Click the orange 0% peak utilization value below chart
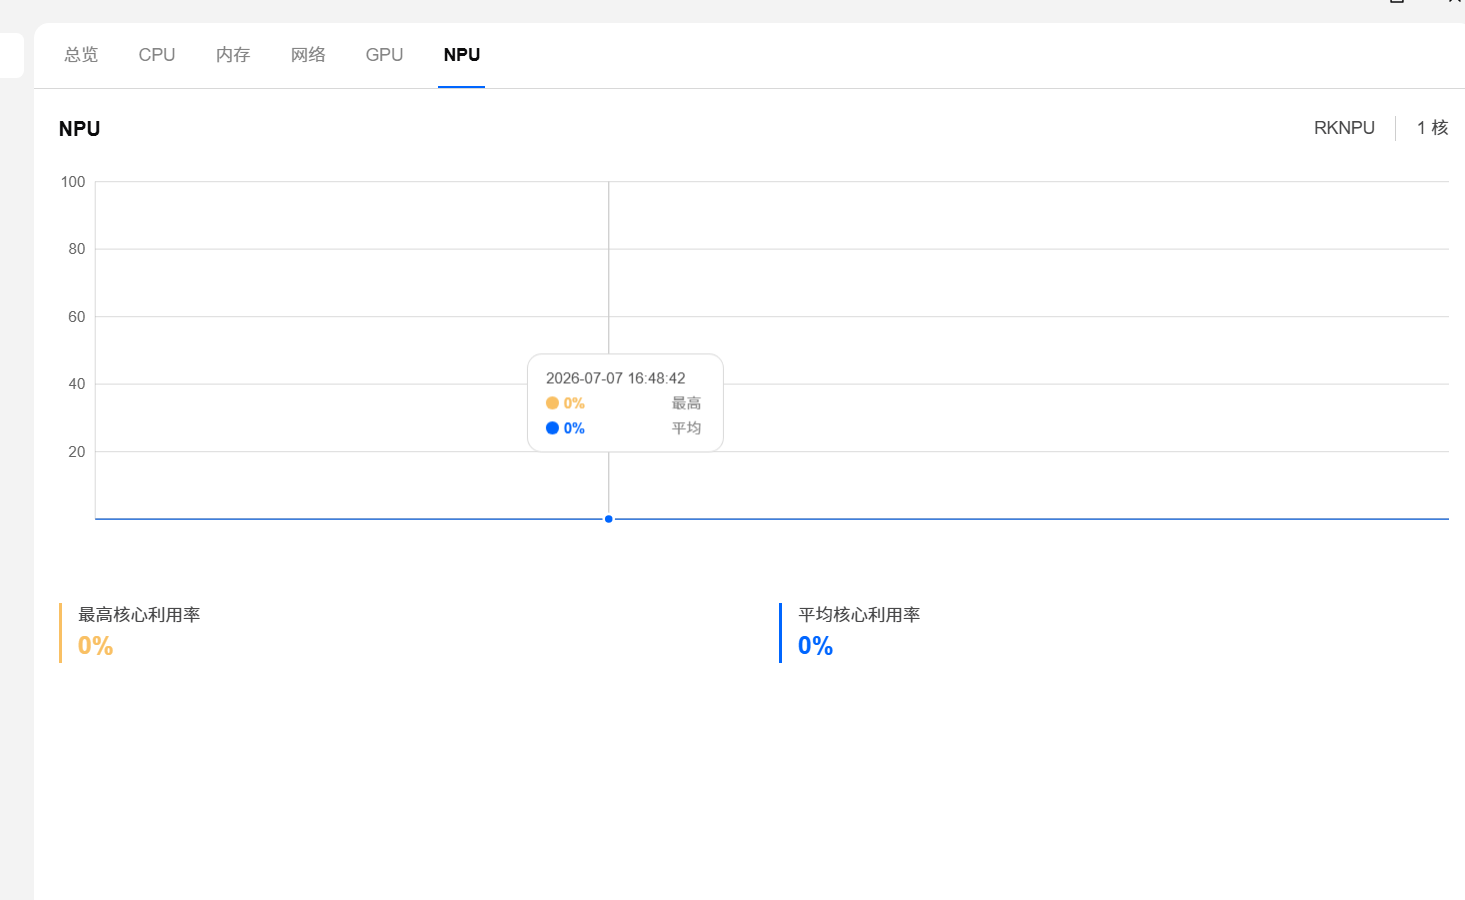This screenshot has width=1465, height=900. (96, 646)
